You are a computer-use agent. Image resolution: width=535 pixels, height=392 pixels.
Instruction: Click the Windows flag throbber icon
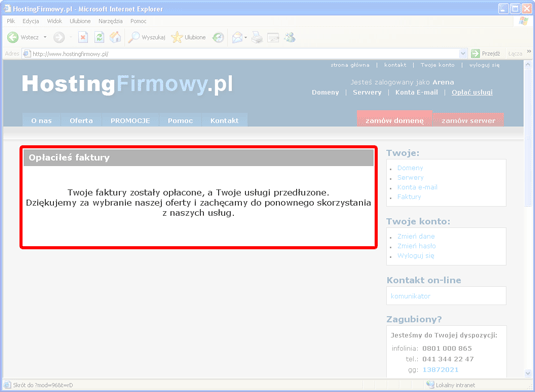click(x=523, y=21)
